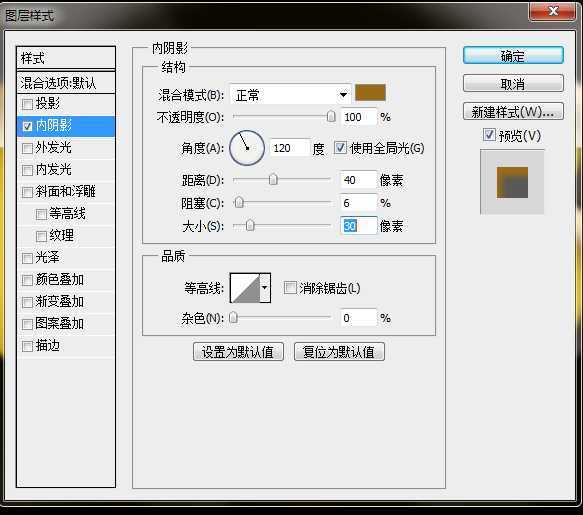Image resolution: width=583 pixels, height=515 pixels.
Task: Tick the 纹理 texture sub-option checkbox
Action: click(41, 236)
